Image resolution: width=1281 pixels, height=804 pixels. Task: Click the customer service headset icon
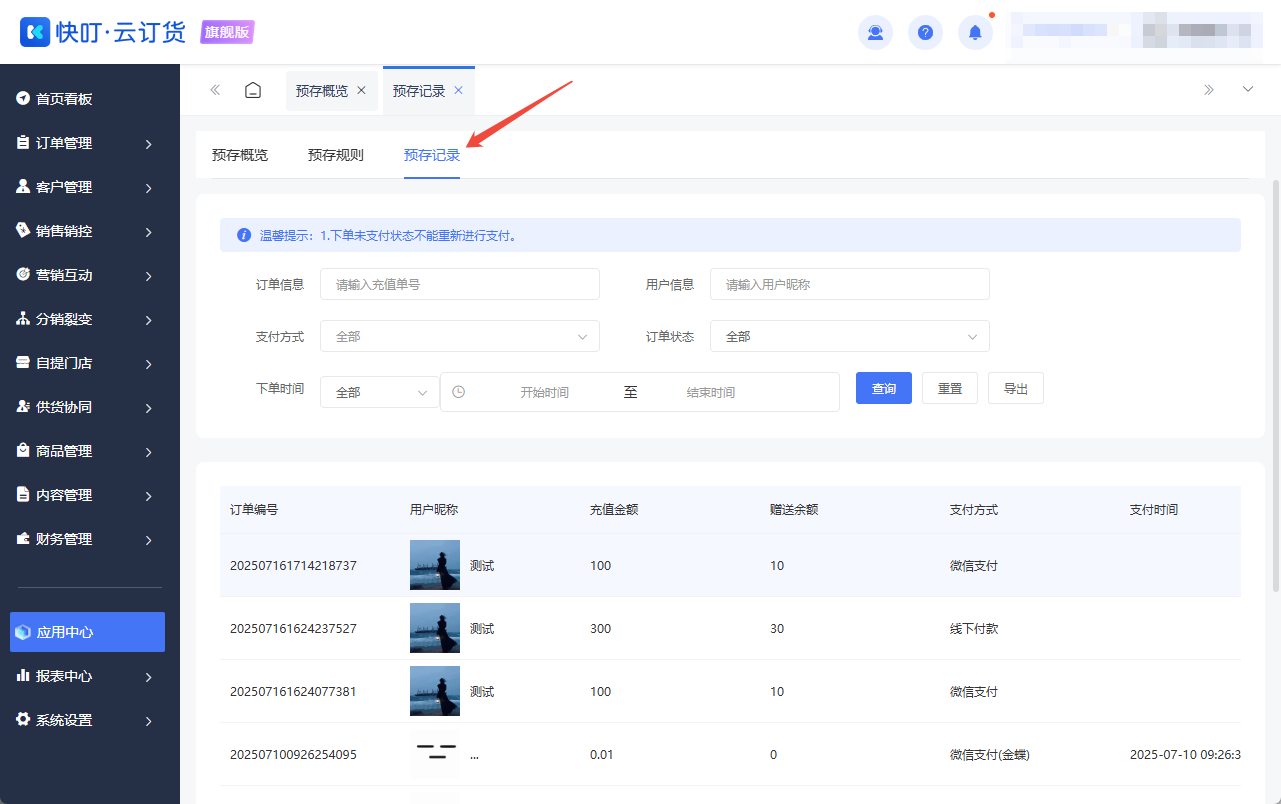875,32
